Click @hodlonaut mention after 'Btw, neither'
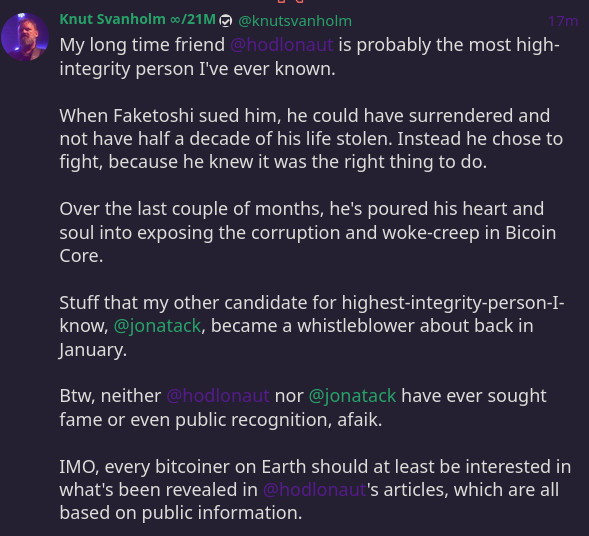Image resolution: width=589 pixels, height=536 pixels. [218, 396]
